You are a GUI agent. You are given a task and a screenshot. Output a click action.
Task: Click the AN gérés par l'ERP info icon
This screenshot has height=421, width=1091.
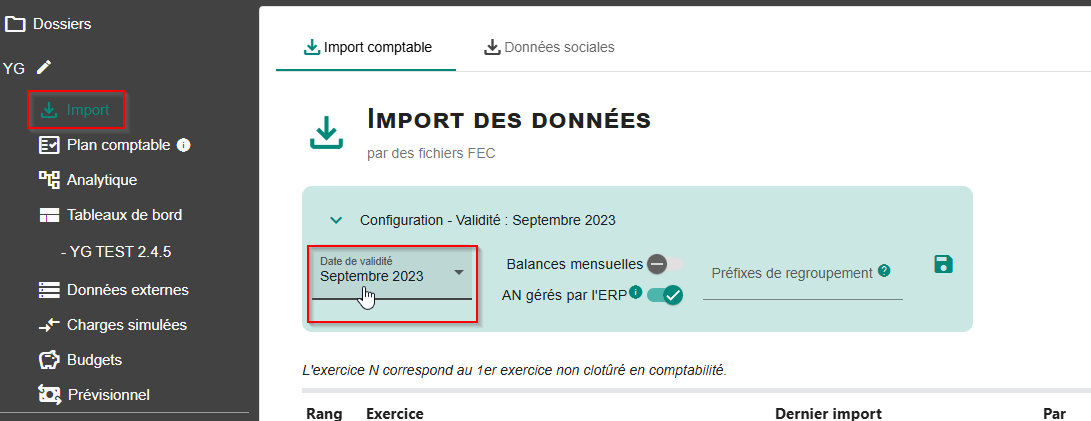coord(635,292)
